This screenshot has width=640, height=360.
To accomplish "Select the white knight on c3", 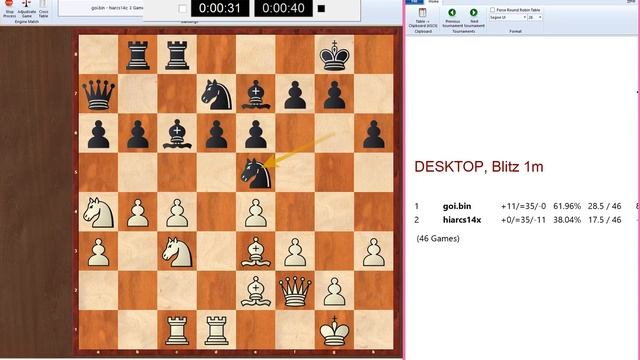I will click(177, 252).
